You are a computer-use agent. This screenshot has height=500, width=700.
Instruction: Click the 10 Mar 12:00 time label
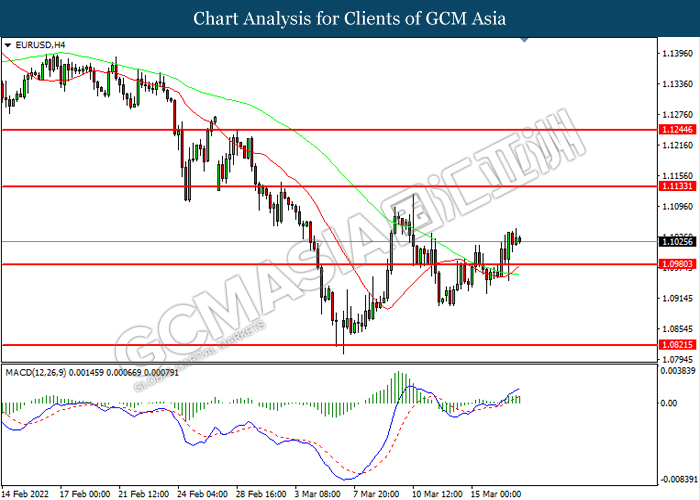coord(438,494)
